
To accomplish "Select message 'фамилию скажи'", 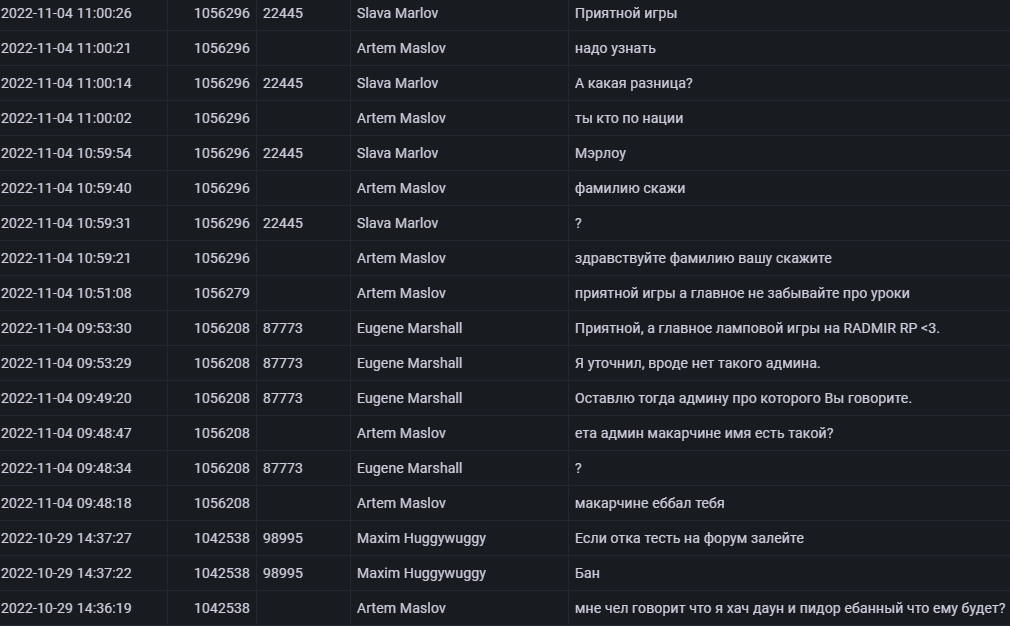I will click(x=630, y=188).
